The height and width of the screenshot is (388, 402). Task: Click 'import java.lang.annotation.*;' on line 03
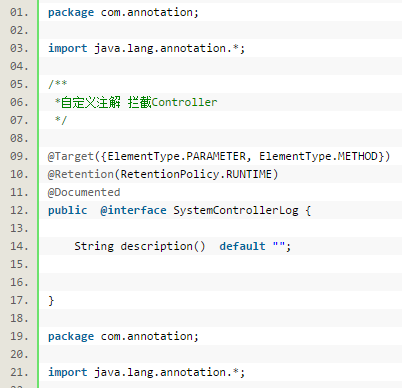pos(147,49)
